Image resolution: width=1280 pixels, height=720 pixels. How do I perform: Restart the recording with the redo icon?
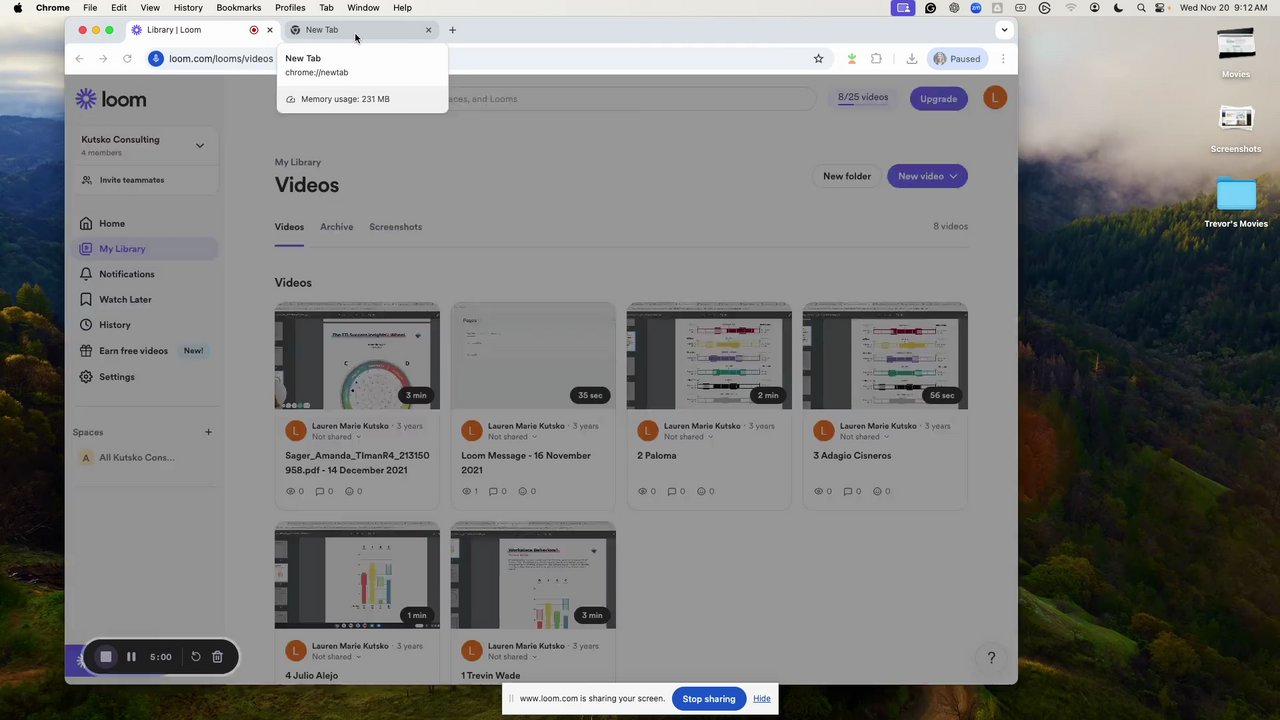(x=196, y=657)
